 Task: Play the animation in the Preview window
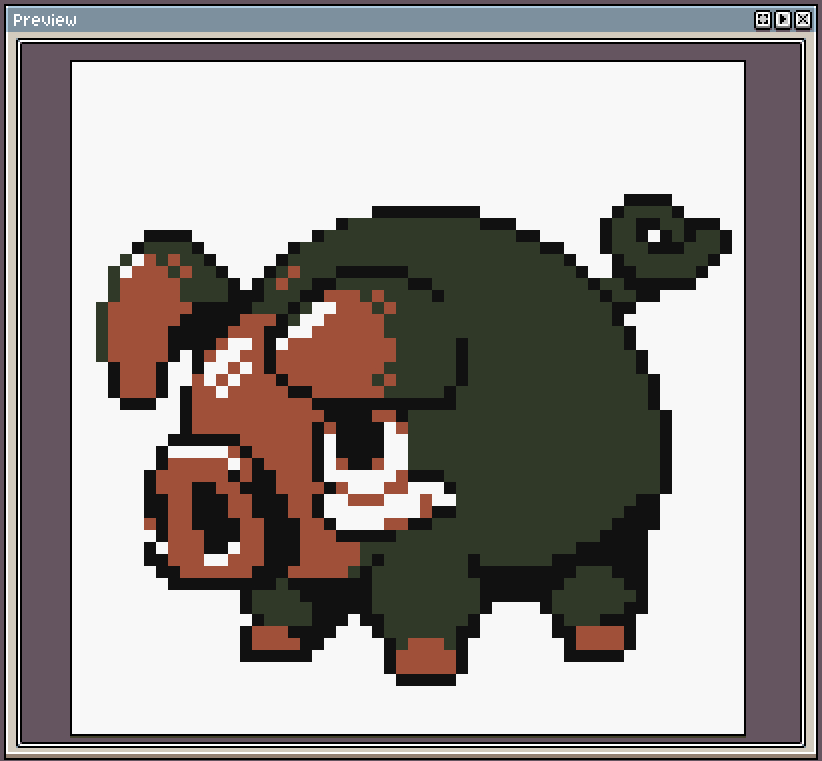click(x=783, y=19)
